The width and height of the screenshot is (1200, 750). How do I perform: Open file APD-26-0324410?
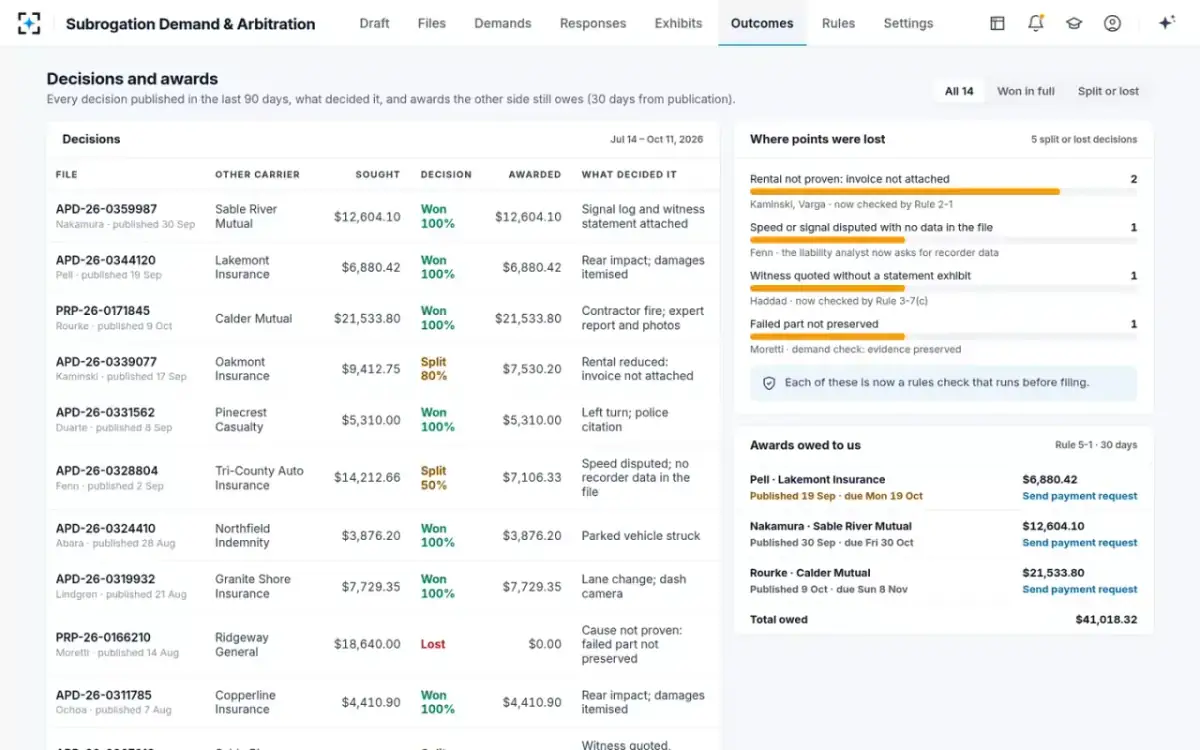pyautogui.click(x=105, y=529)
